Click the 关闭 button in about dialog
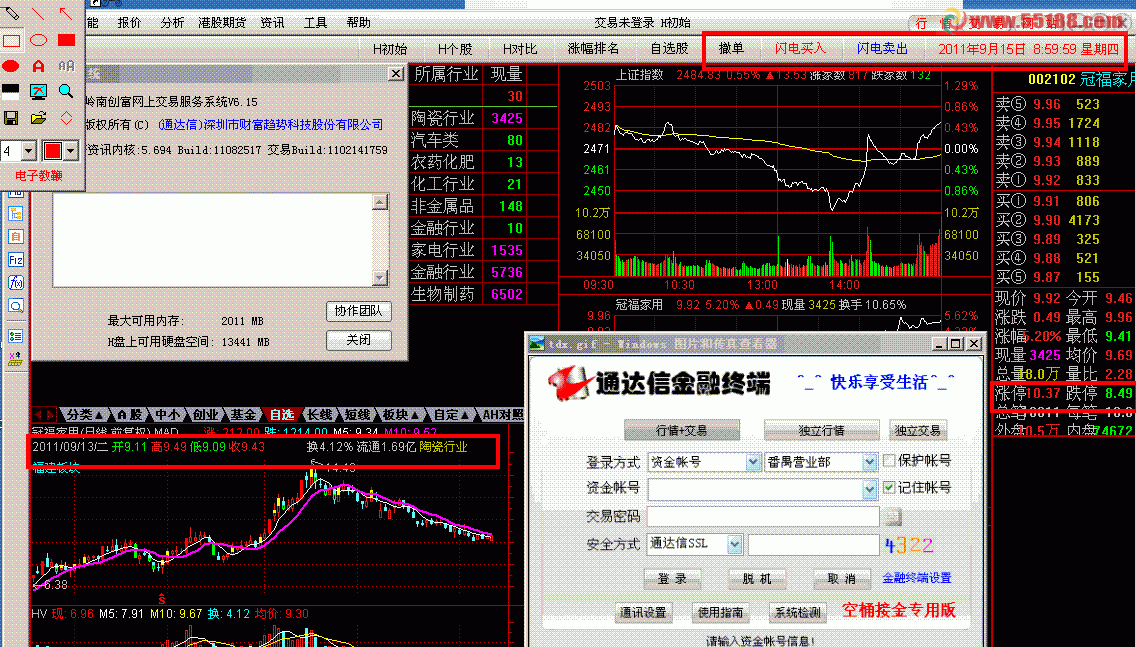1136x647 pixels. [x=359, y=340]
